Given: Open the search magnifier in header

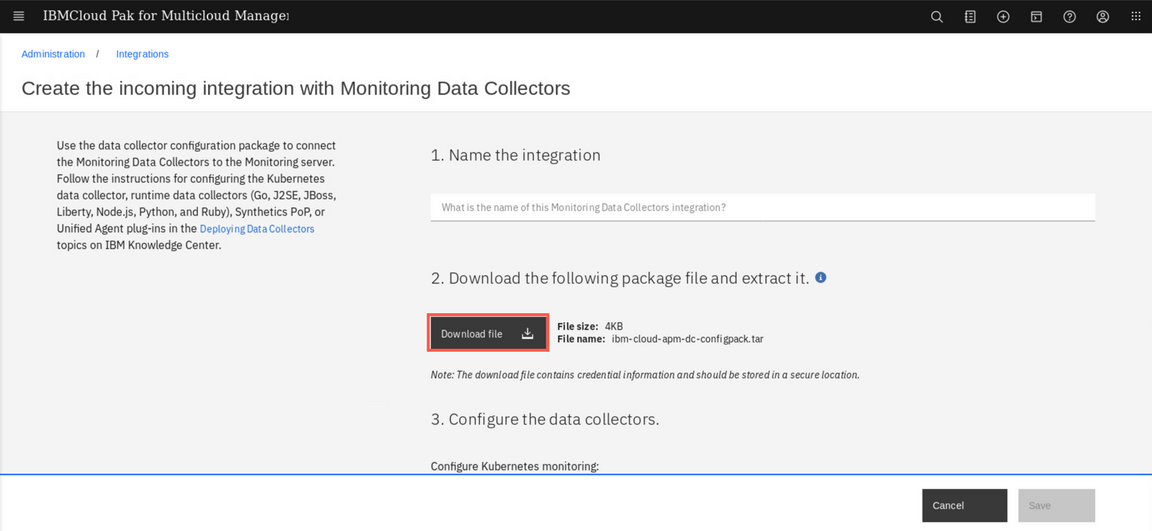Looking at the screenshot, I should point(937,17).
